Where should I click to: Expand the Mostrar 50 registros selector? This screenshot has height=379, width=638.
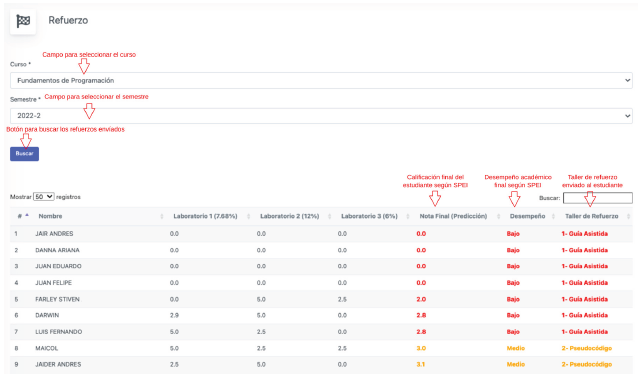point(44,197)
